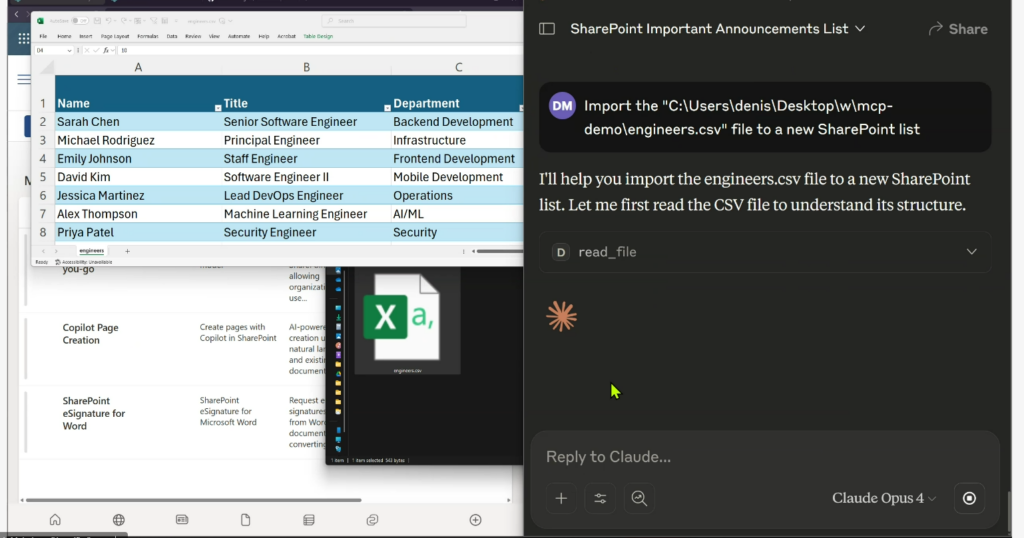Image resolution: width=1024 pixels, height=538 pixels.
Task: Click the SharePoint home icon in bottom bar
Action: click(x=55, y=520)
